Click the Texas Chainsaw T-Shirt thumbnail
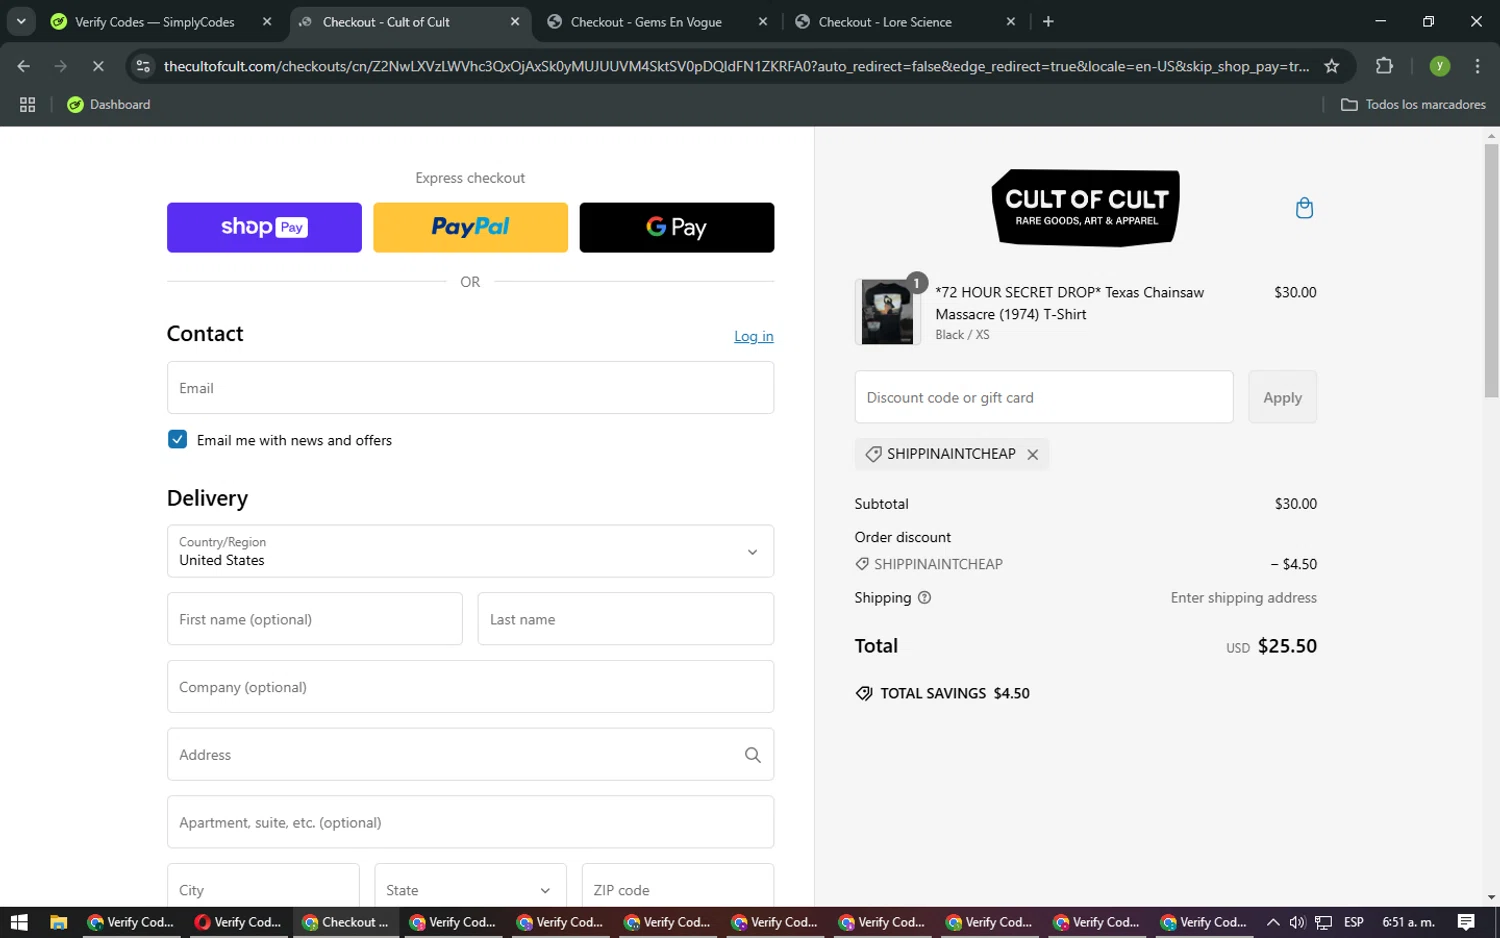Screen dimensions: 1500x938 887,312
